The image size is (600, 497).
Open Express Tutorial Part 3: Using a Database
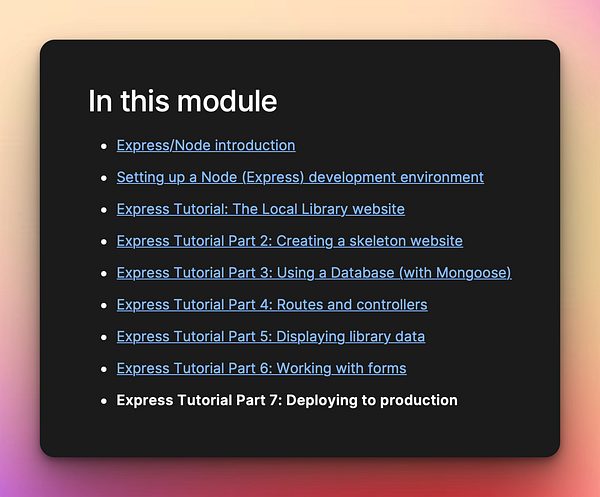coord(314,273)
